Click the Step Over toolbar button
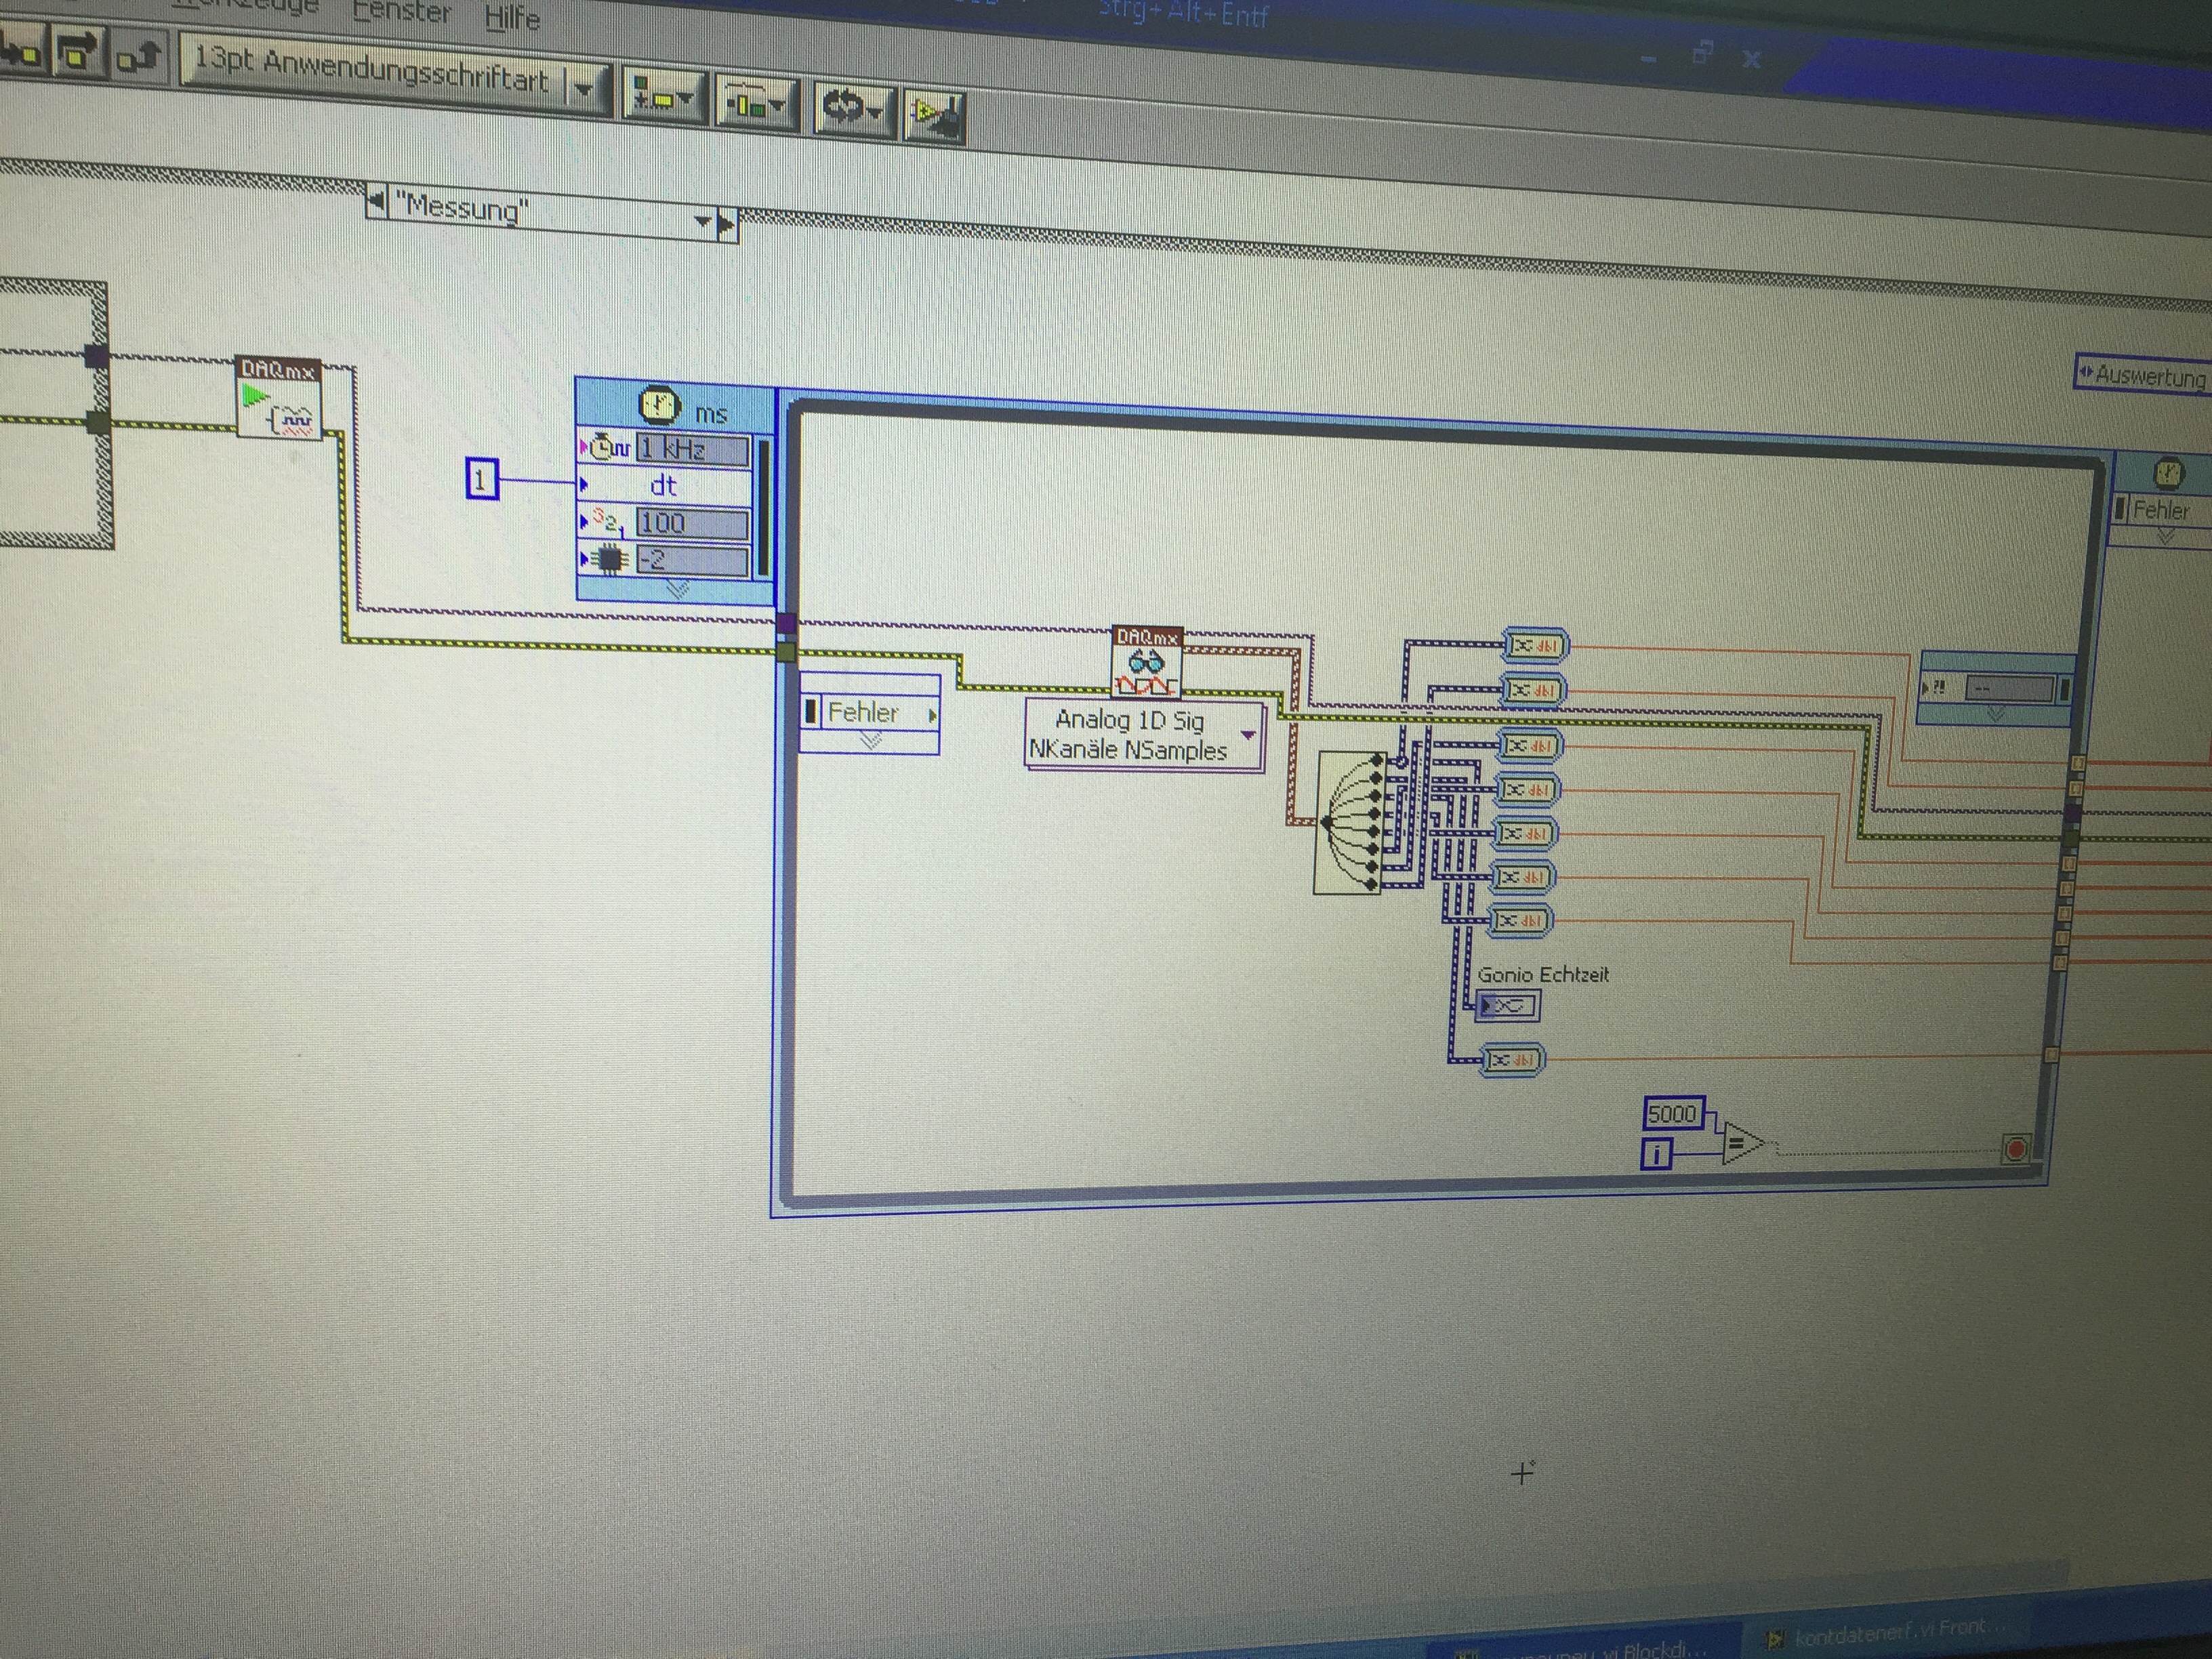 pos(80,52)
